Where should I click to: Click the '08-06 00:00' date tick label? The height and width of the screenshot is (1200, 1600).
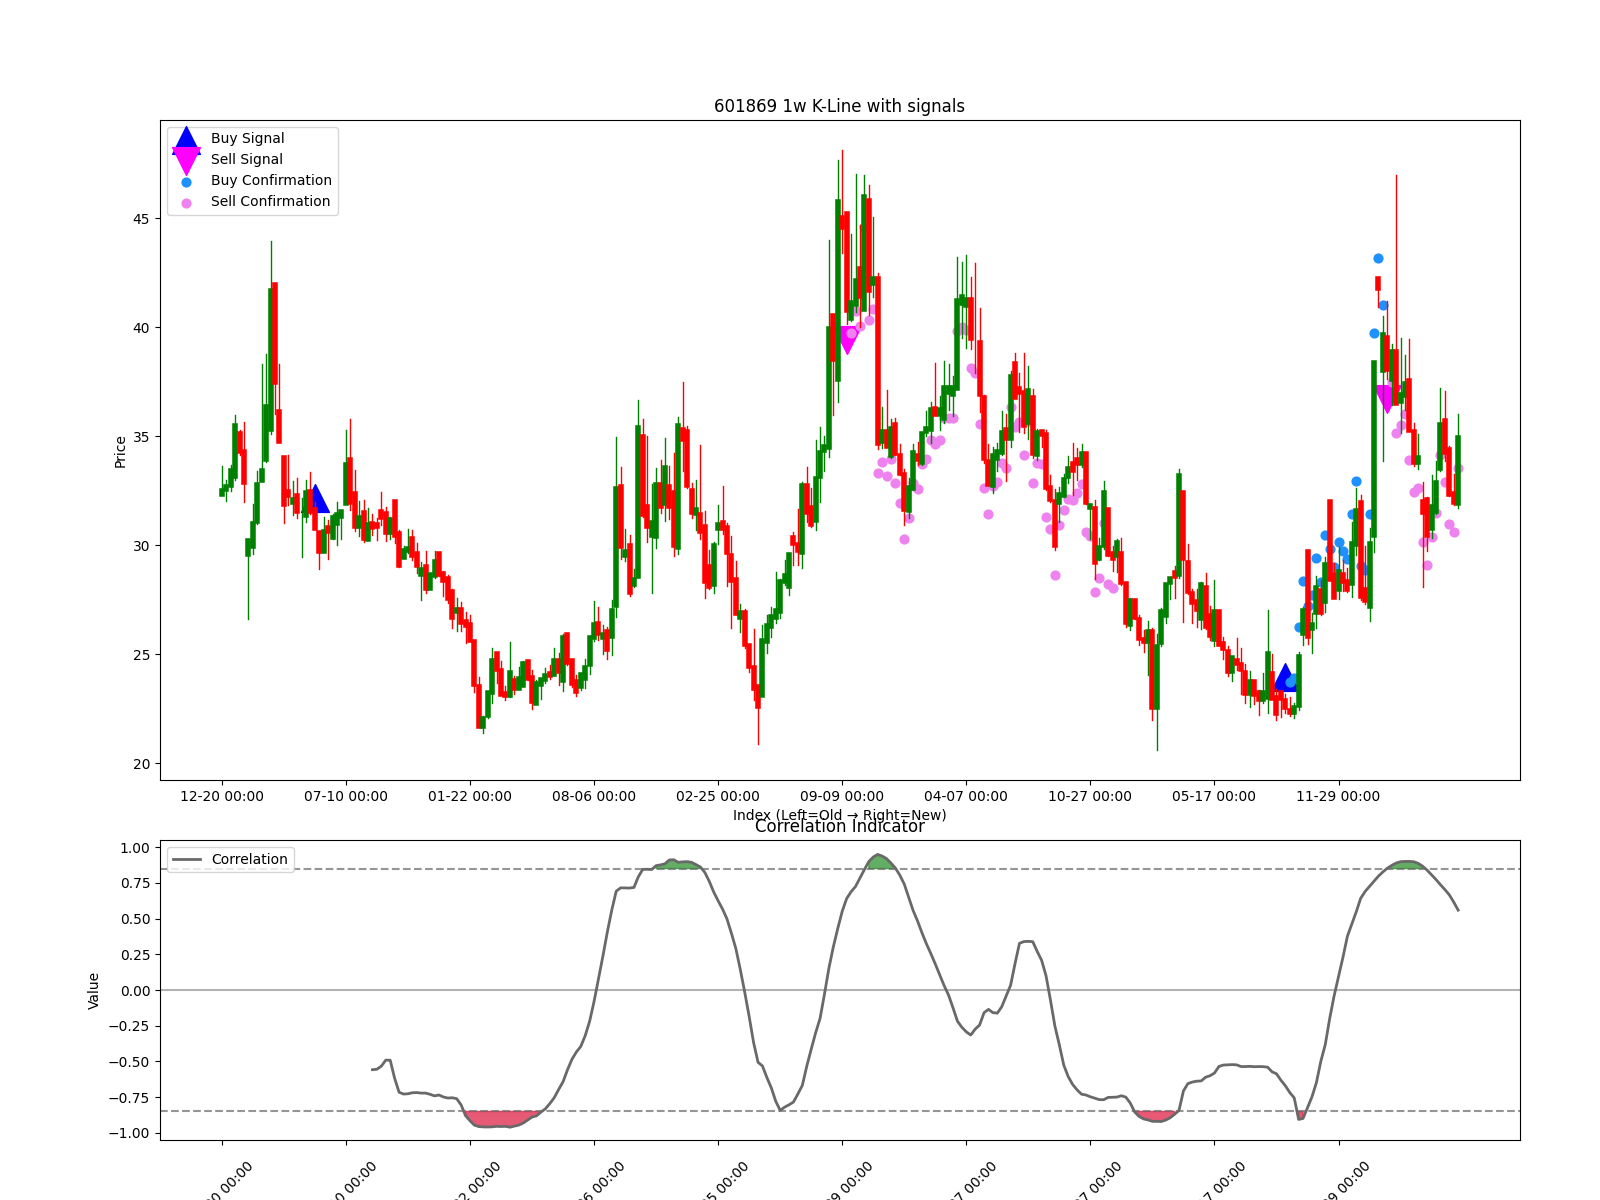[594, 797]
